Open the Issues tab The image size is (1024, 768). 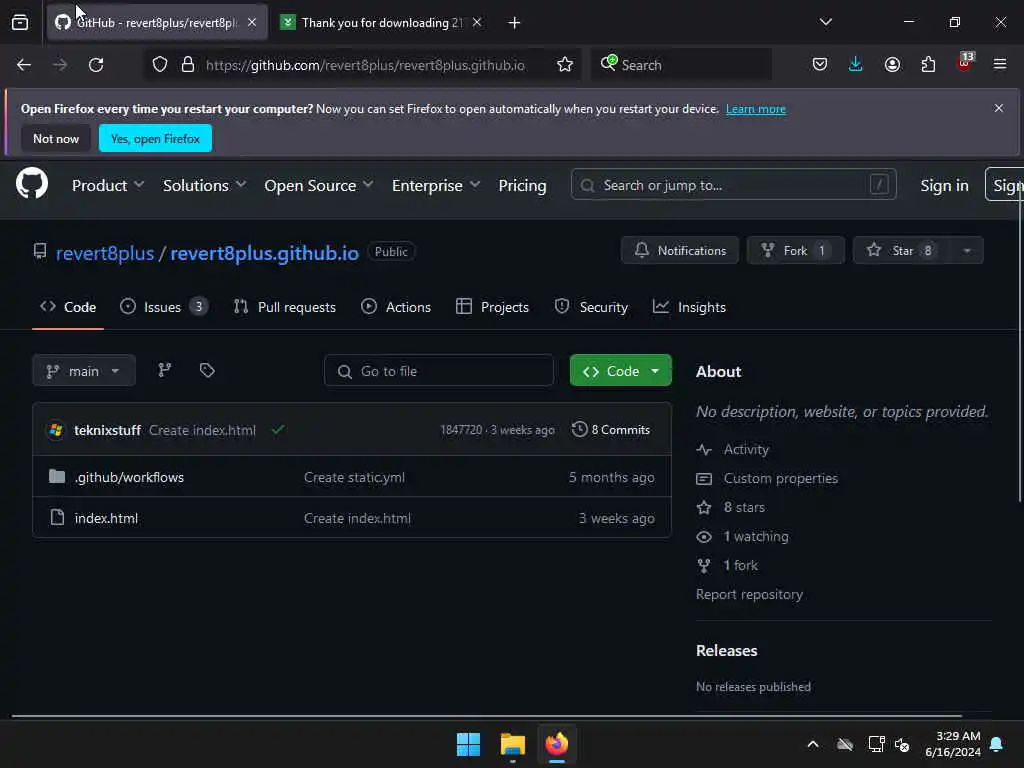click(164, 307)
